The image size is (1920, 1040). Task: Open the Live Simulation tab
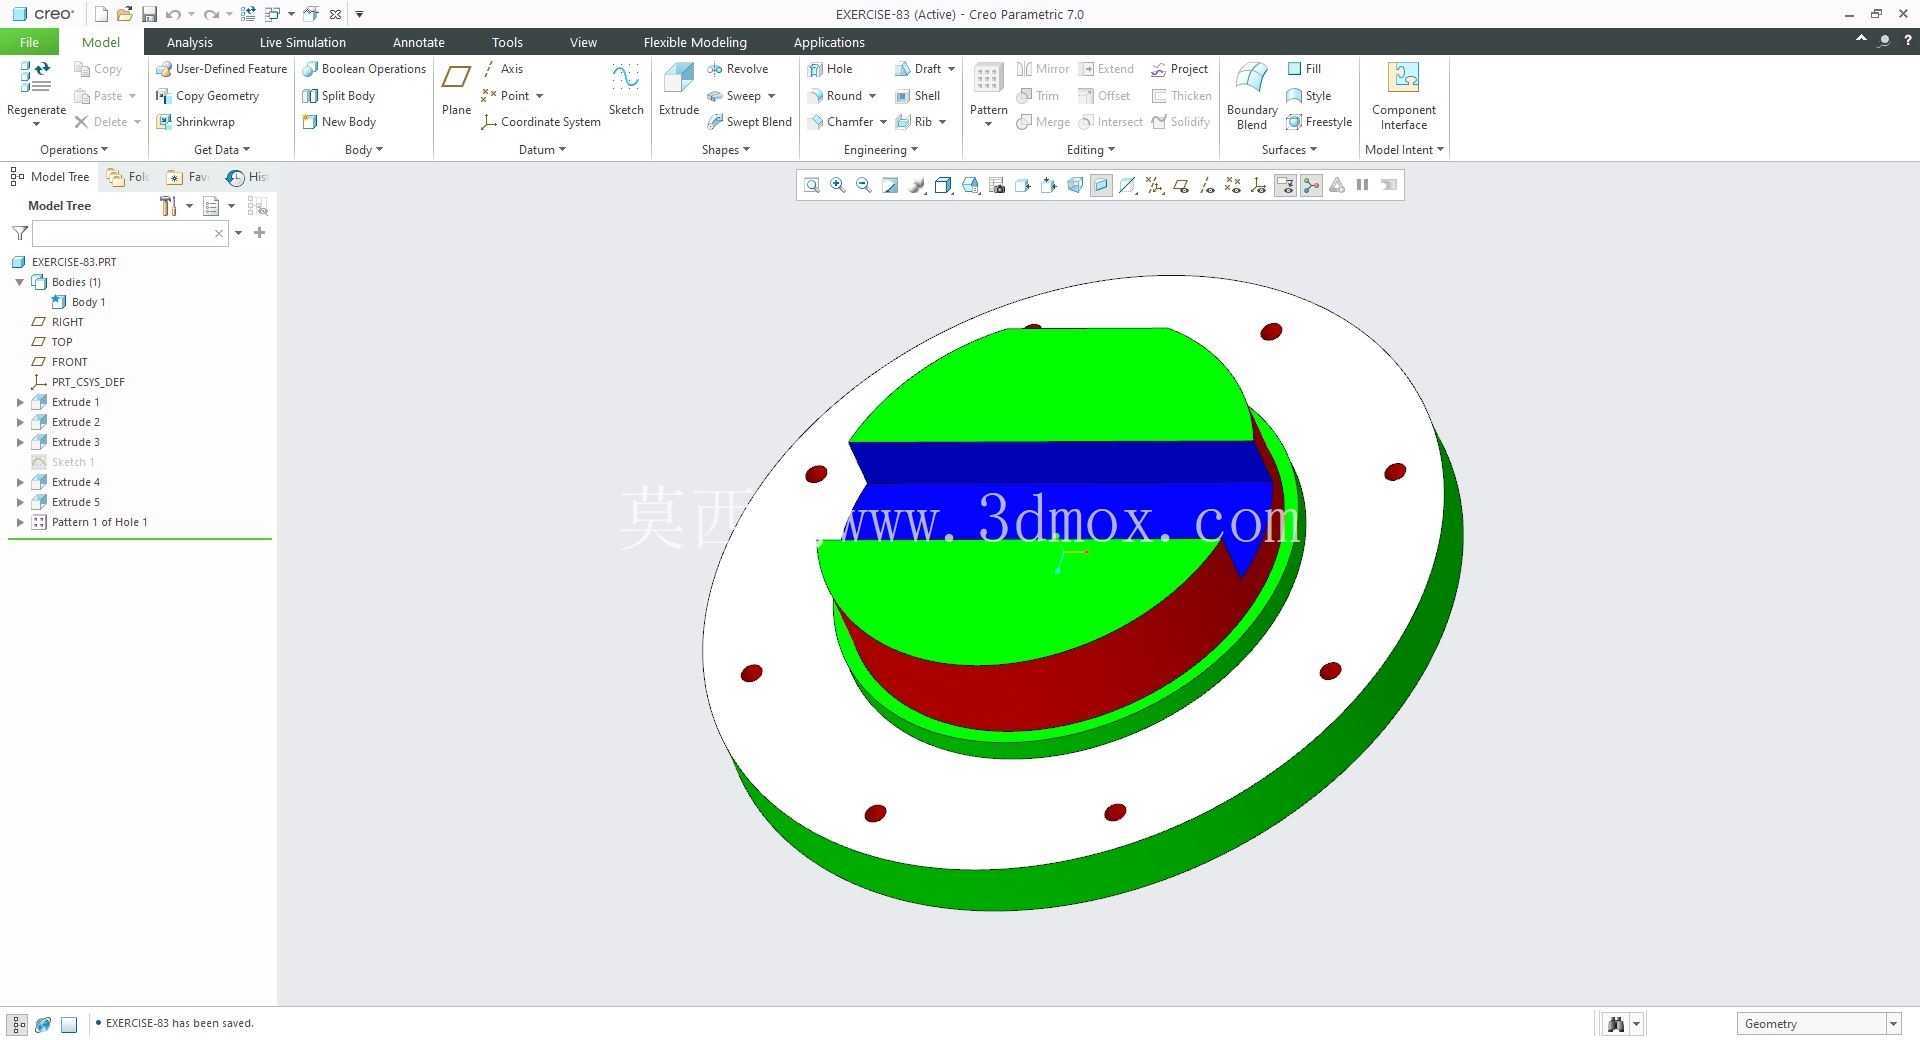302,42
